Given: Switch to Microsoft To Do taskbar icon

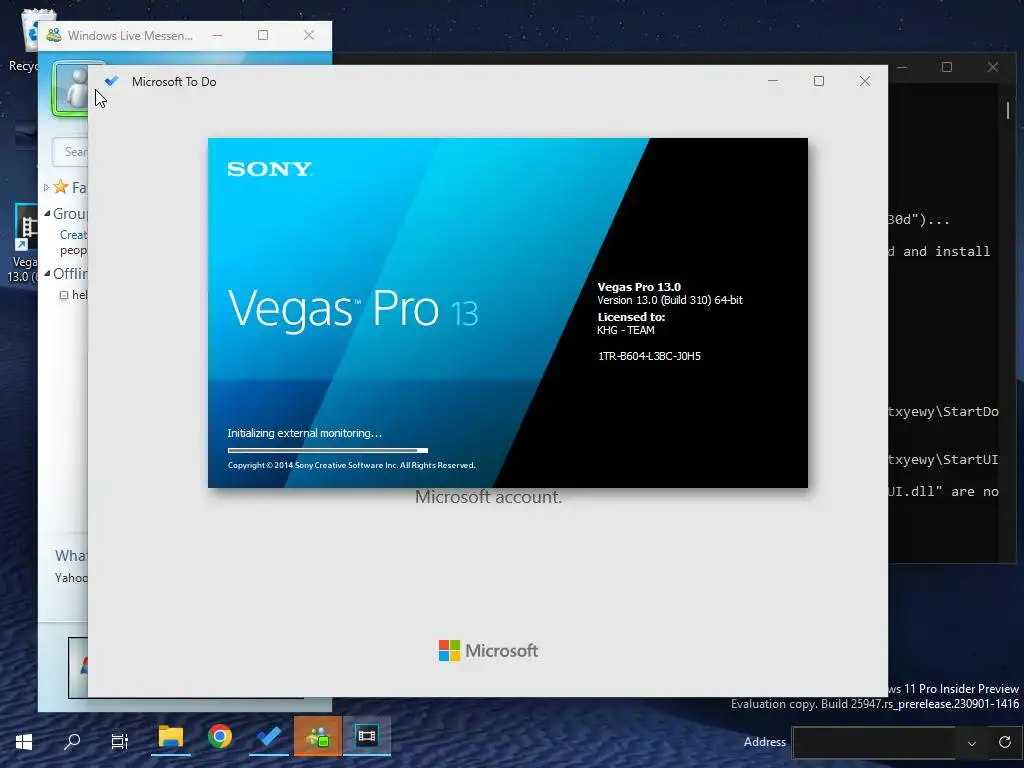Looking at the screenshot, I should coord(269,737).
